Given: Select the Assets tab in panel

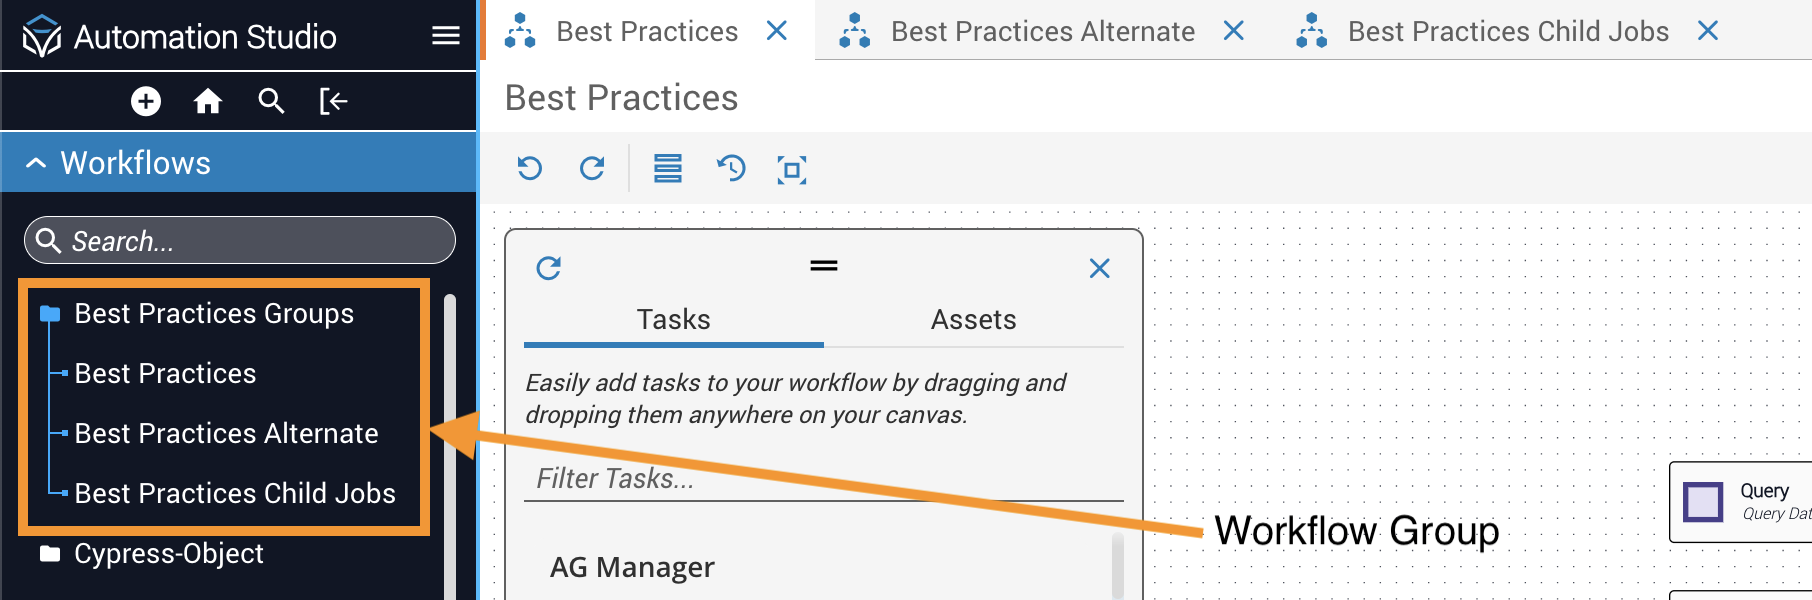Looking at the screenshot, I should click(973, 320).
